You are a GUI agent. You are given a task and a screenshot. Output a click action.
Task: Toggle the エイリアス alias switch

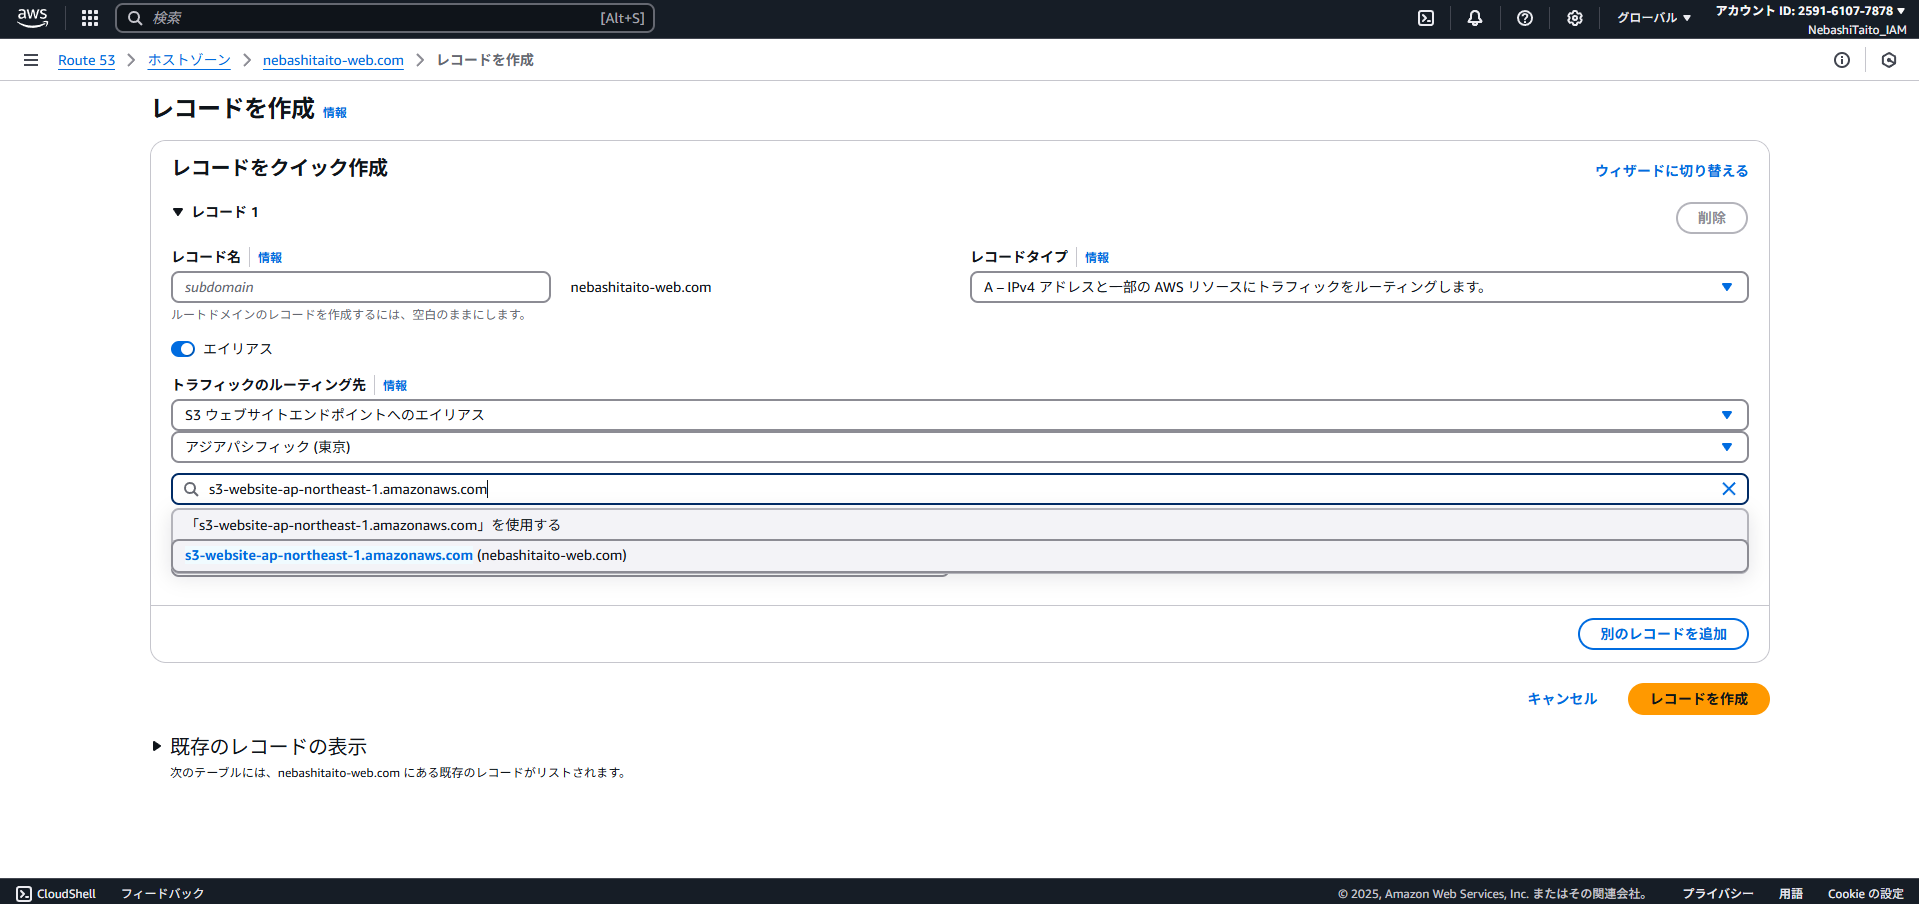(x=183, y=349)
